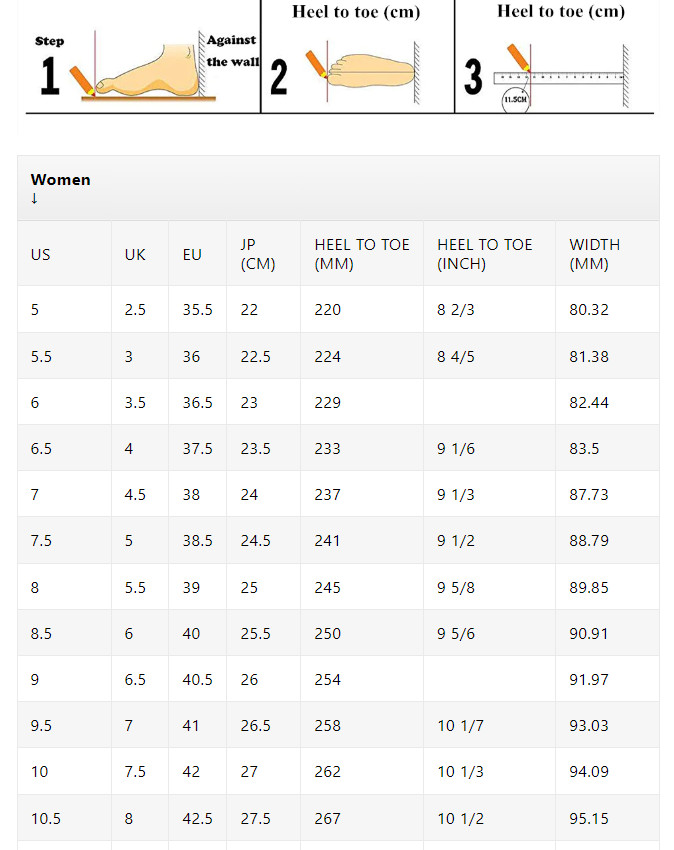
Task: Click the HEEL TO TOE (INCH) header
Action: 485,254
